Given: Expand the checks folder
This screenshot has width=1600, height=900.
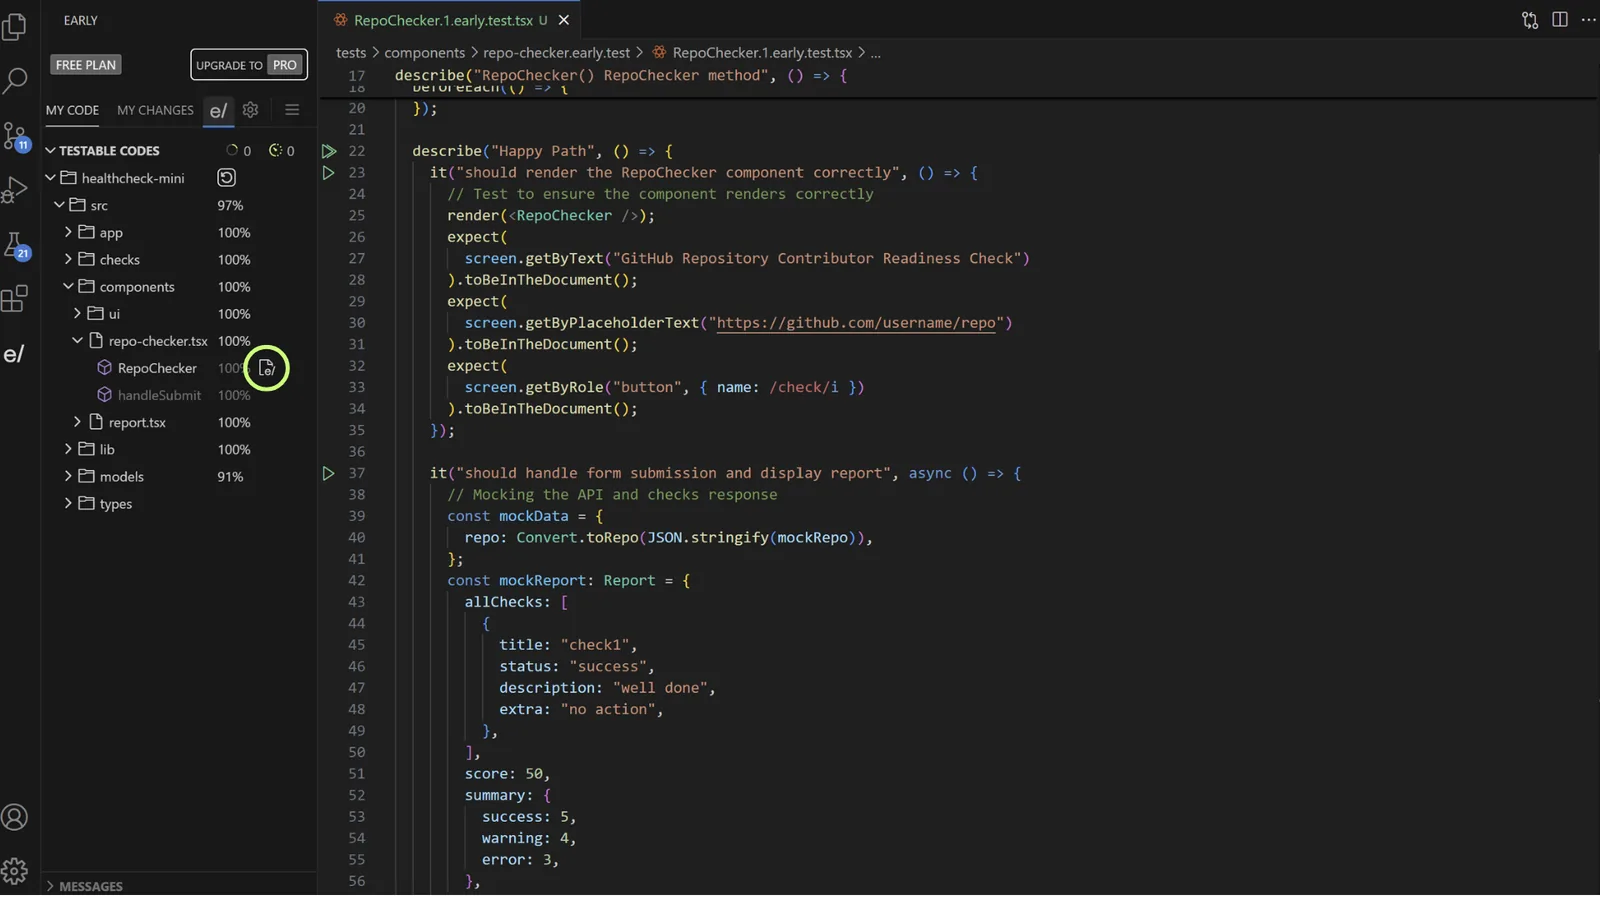Looking at the screenshot, I should pos(68,259).
